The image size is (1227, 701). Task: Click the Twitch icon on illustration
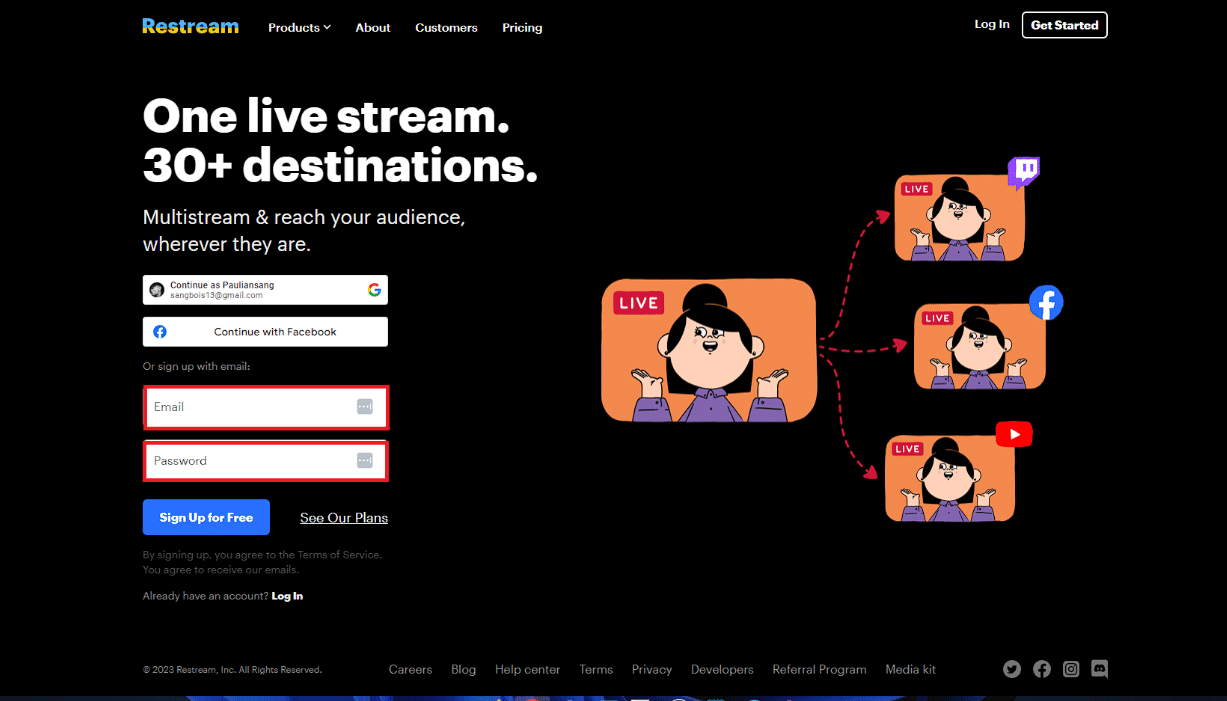(x=1023, y=173)
